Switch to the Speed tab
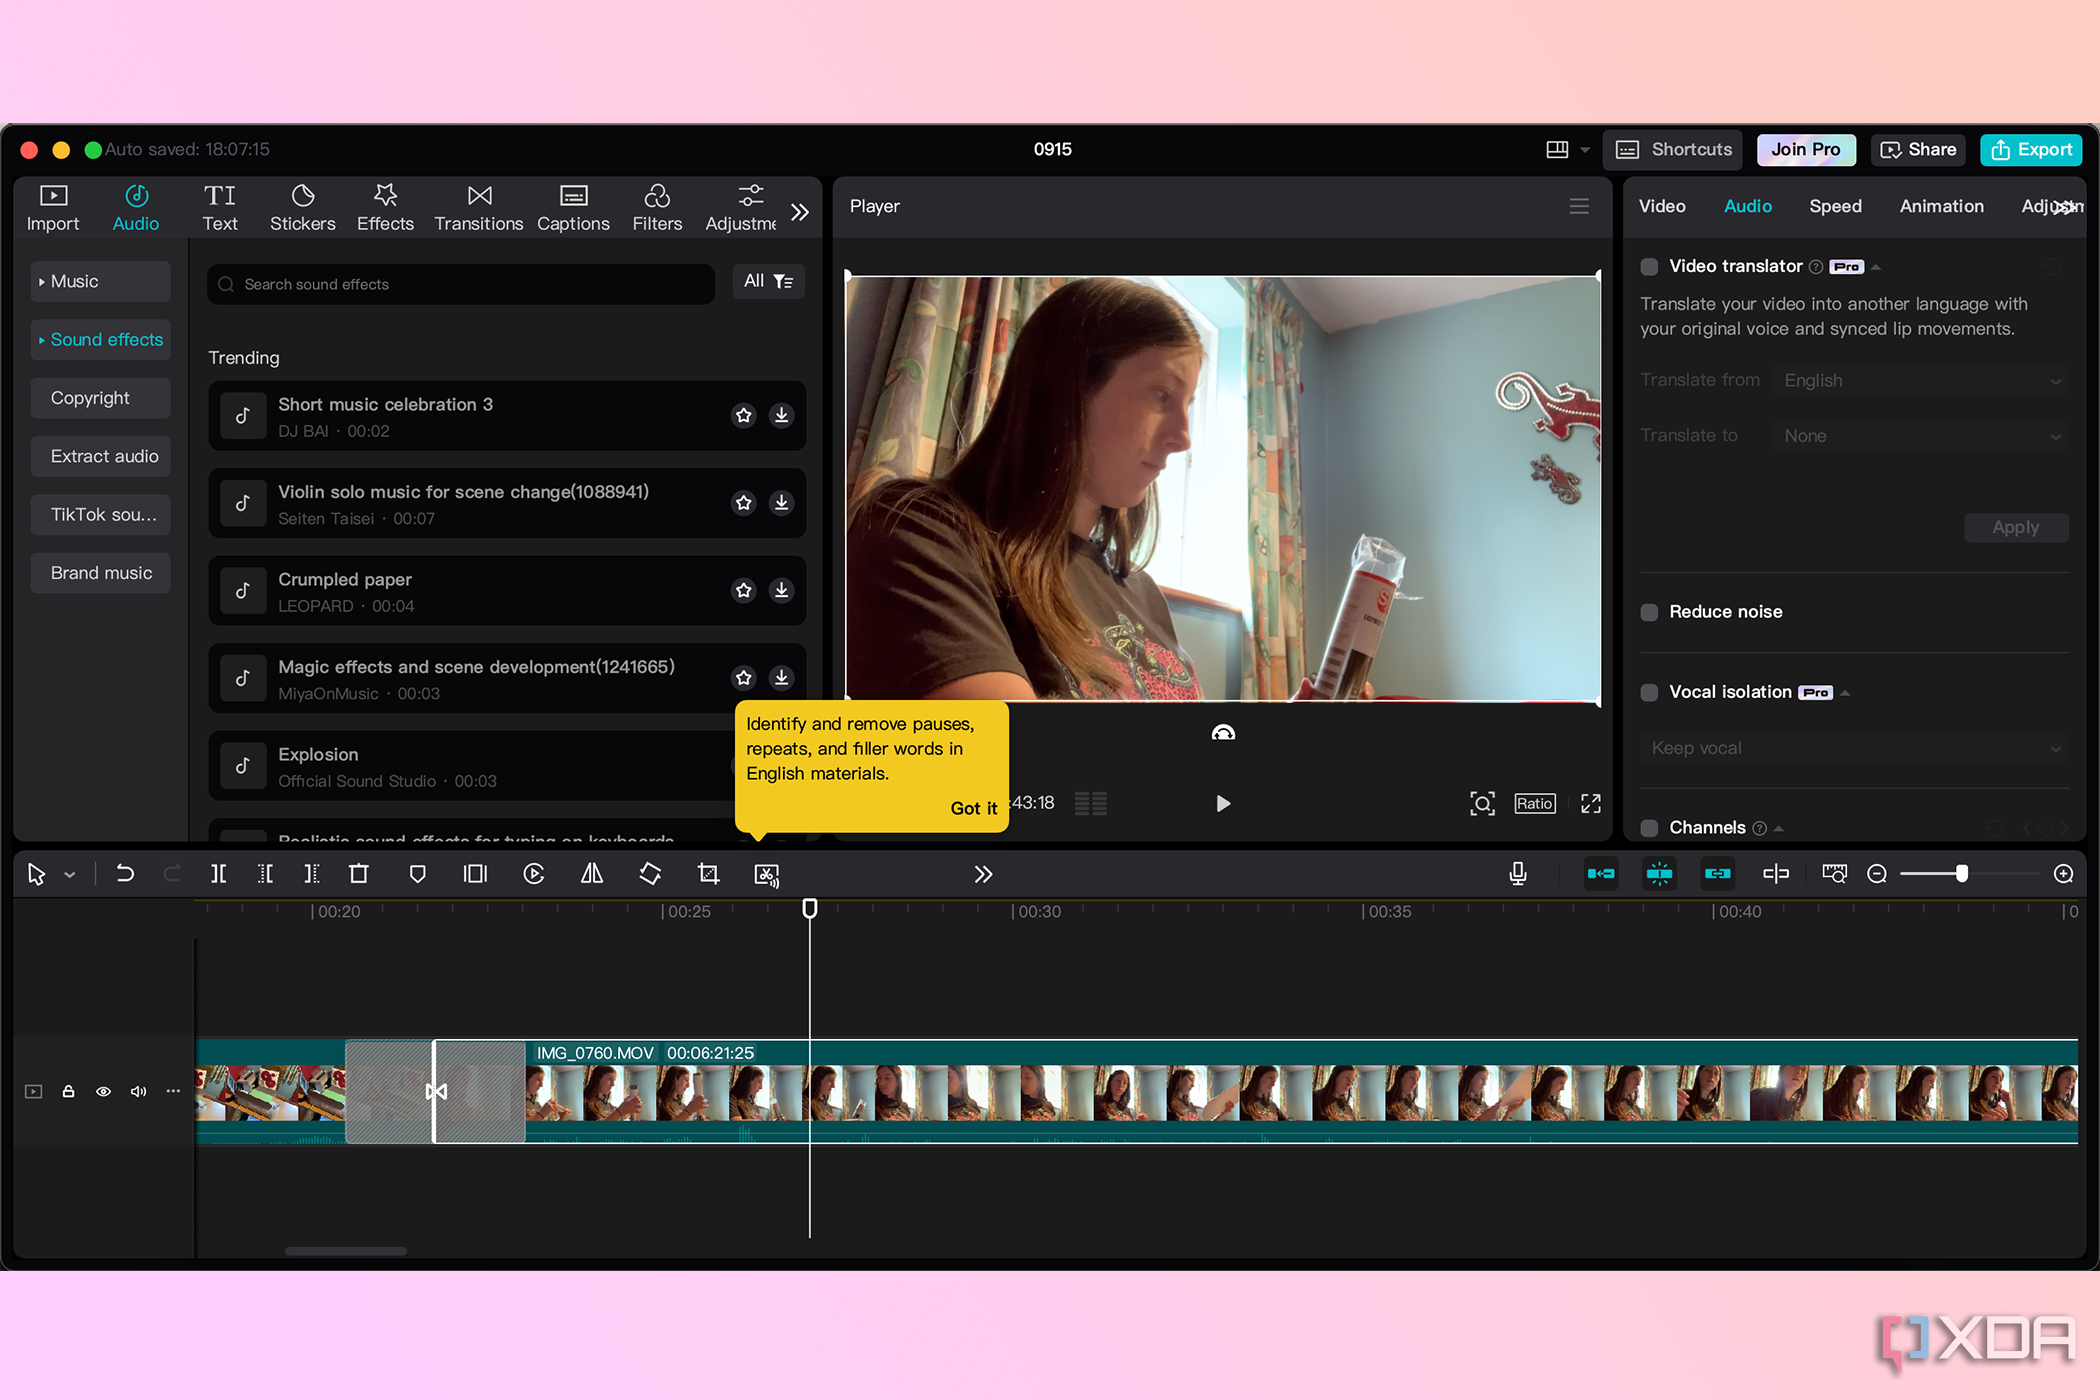The width and height of the screenshot is (2100, 1400). click(1833, 205)
